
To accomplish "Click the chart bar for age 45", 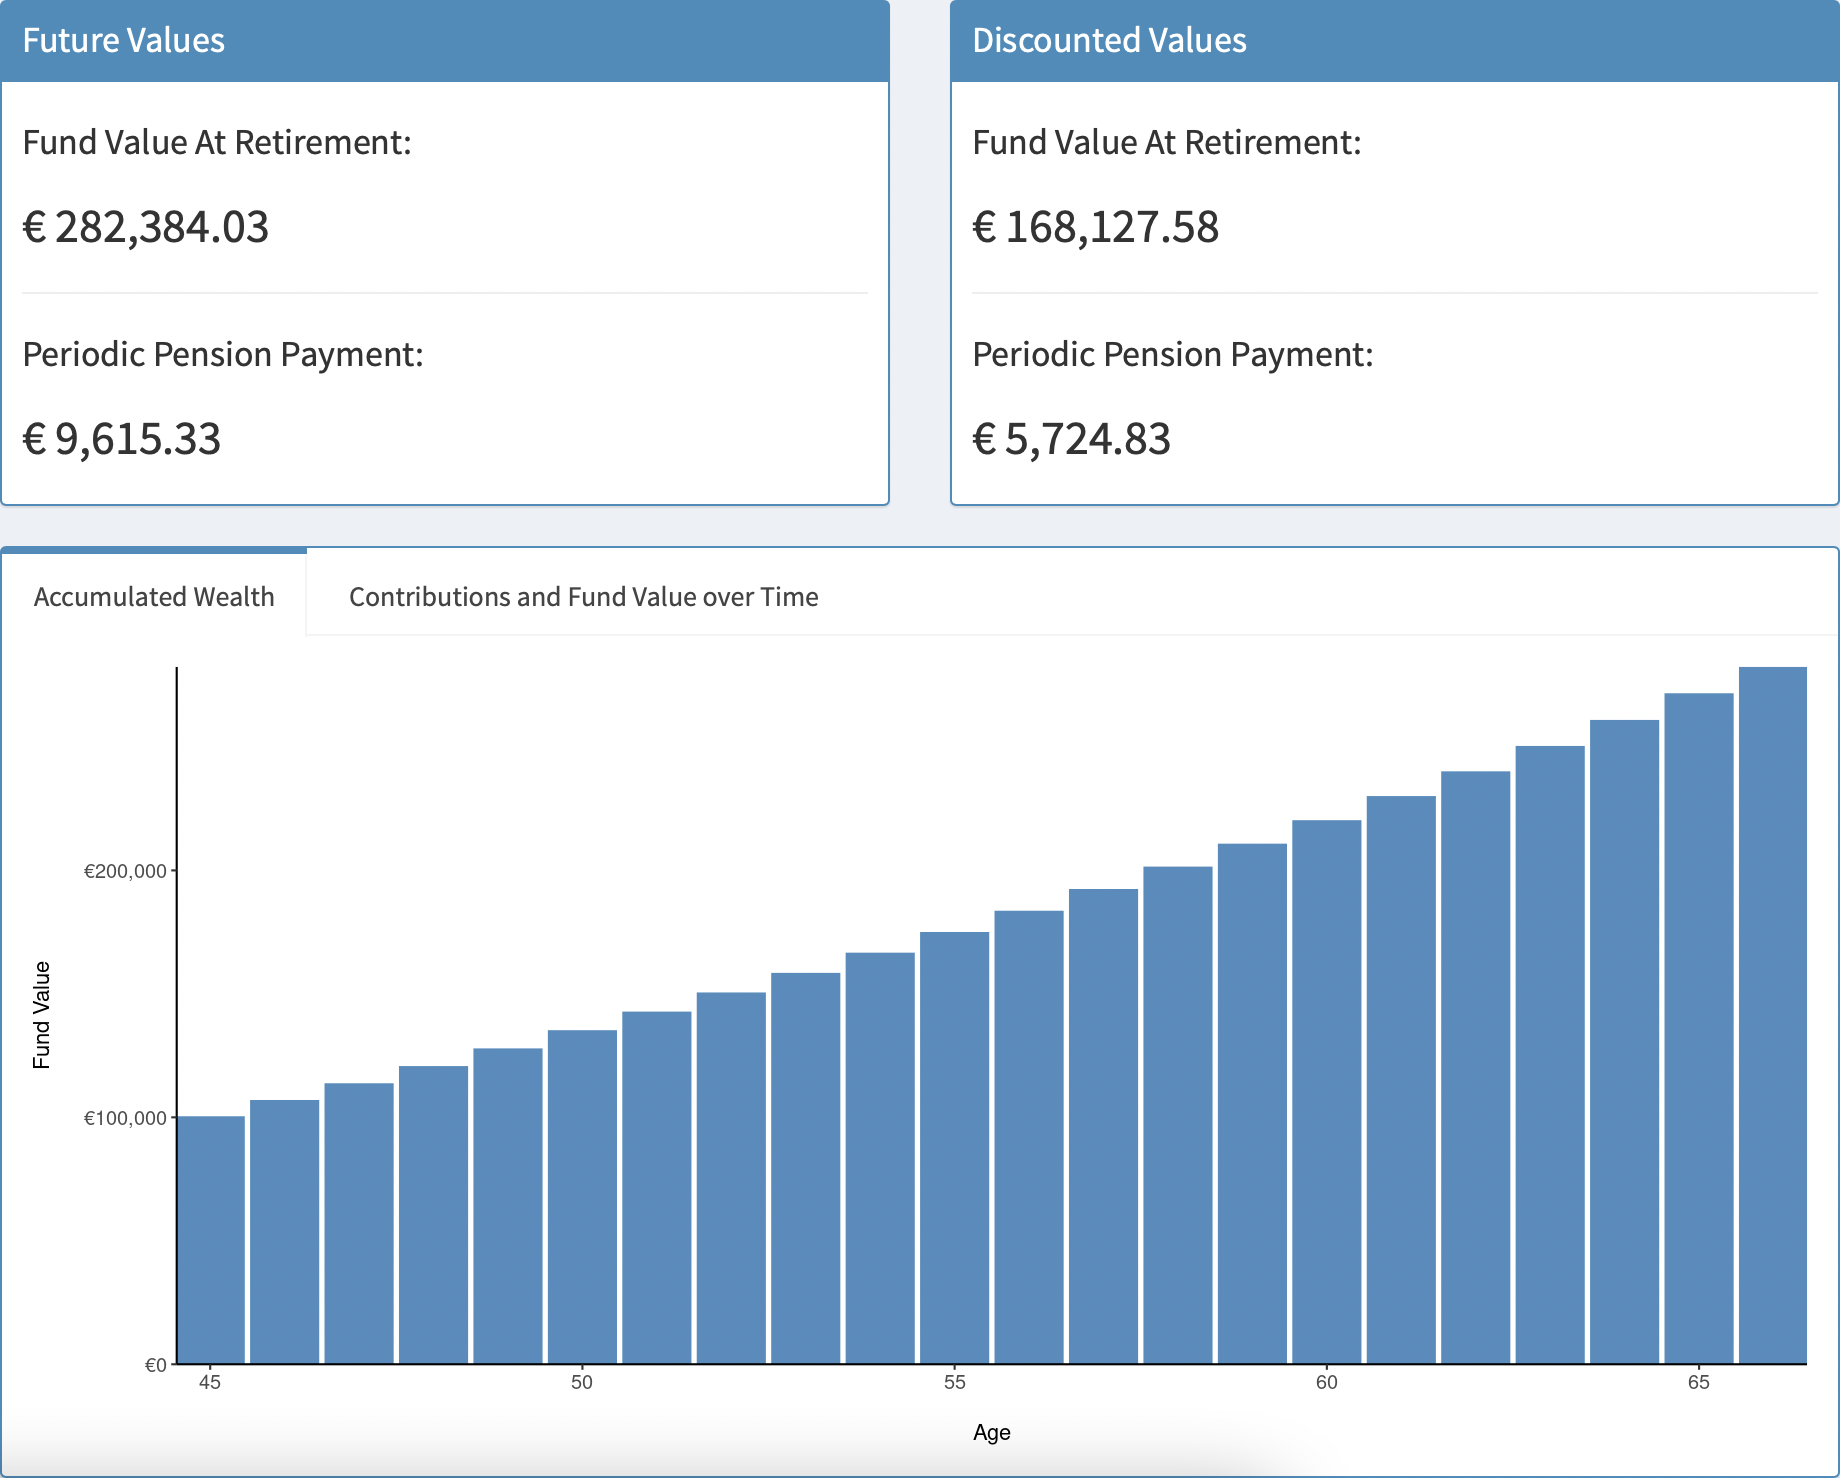I will (211, 1240).
